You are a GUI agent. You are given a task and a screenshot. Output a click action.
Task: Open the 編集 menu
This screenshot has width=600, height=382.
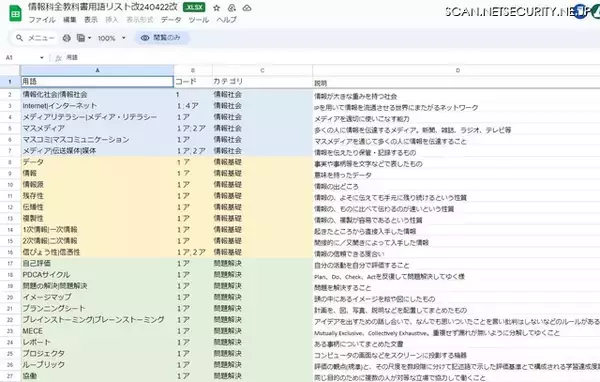tap(70, 20)
